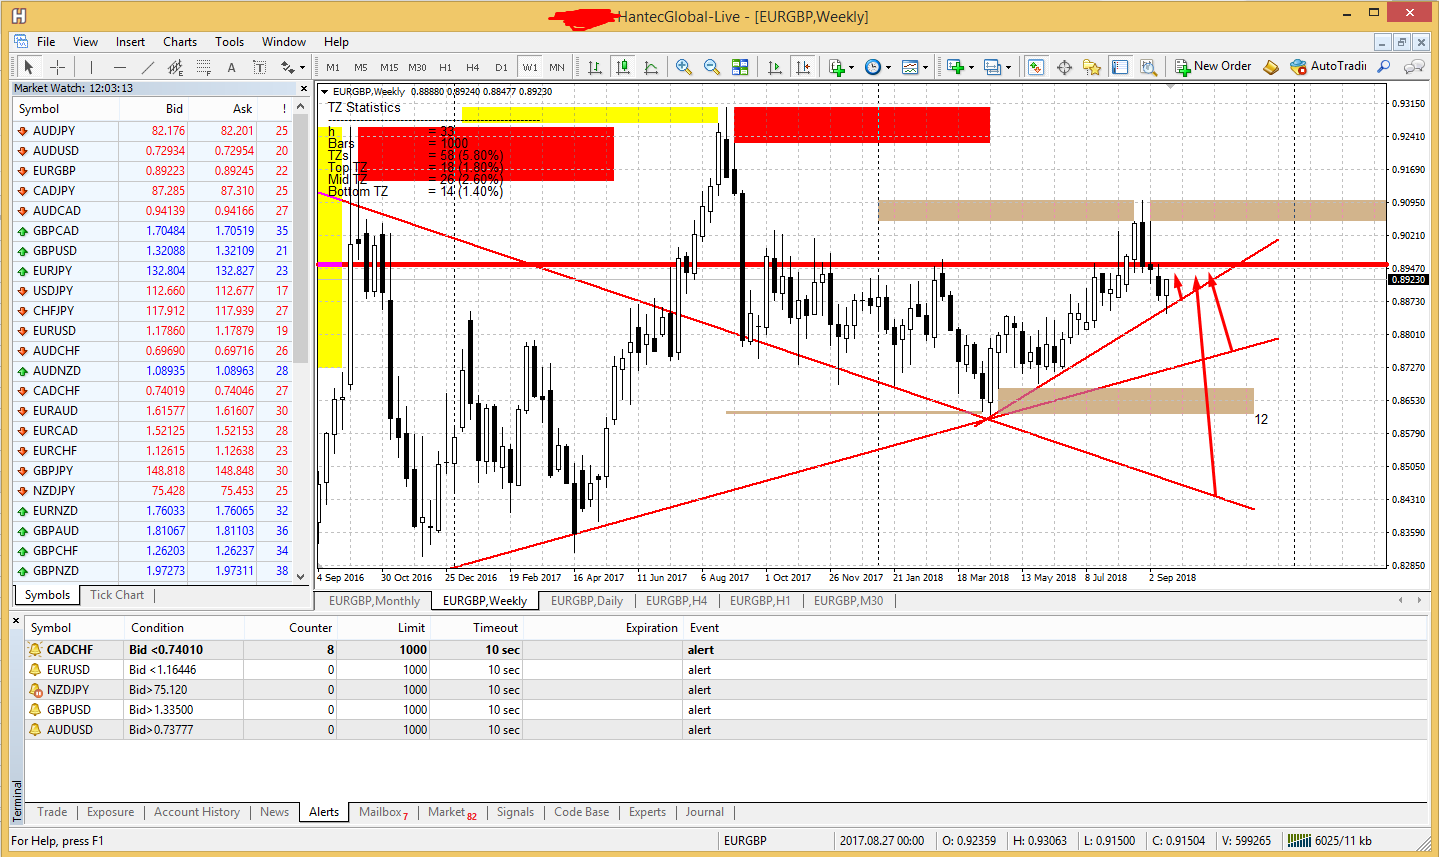Open the indicators list dropdown
The height and width of the screenshot is (857, 1439).
click(x=851, y=68)
